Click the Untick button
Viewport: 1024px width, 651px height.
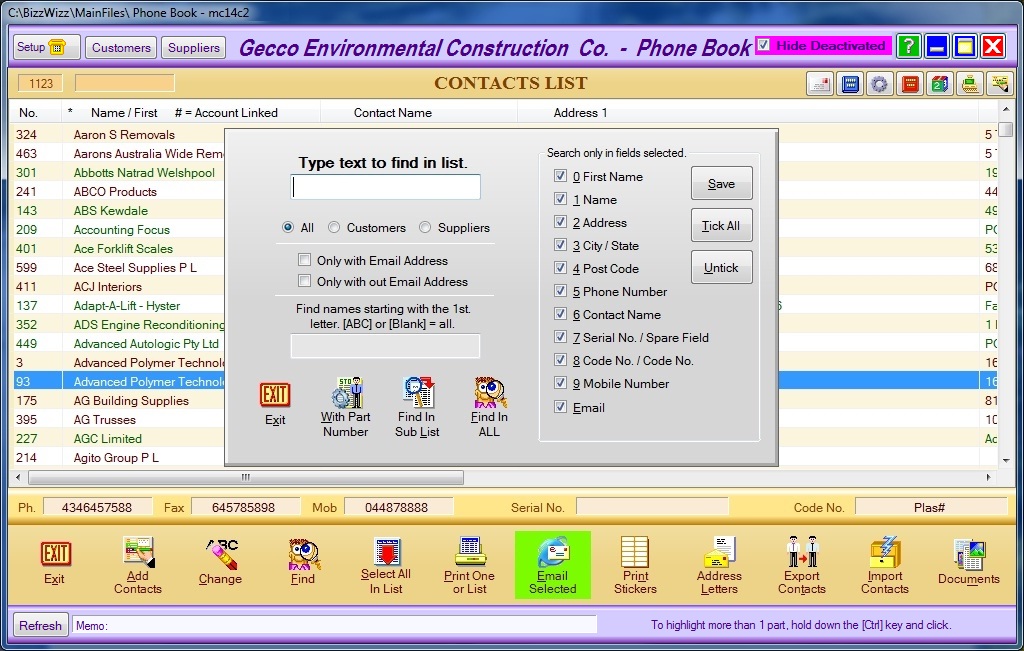click(x=722, y=267)
